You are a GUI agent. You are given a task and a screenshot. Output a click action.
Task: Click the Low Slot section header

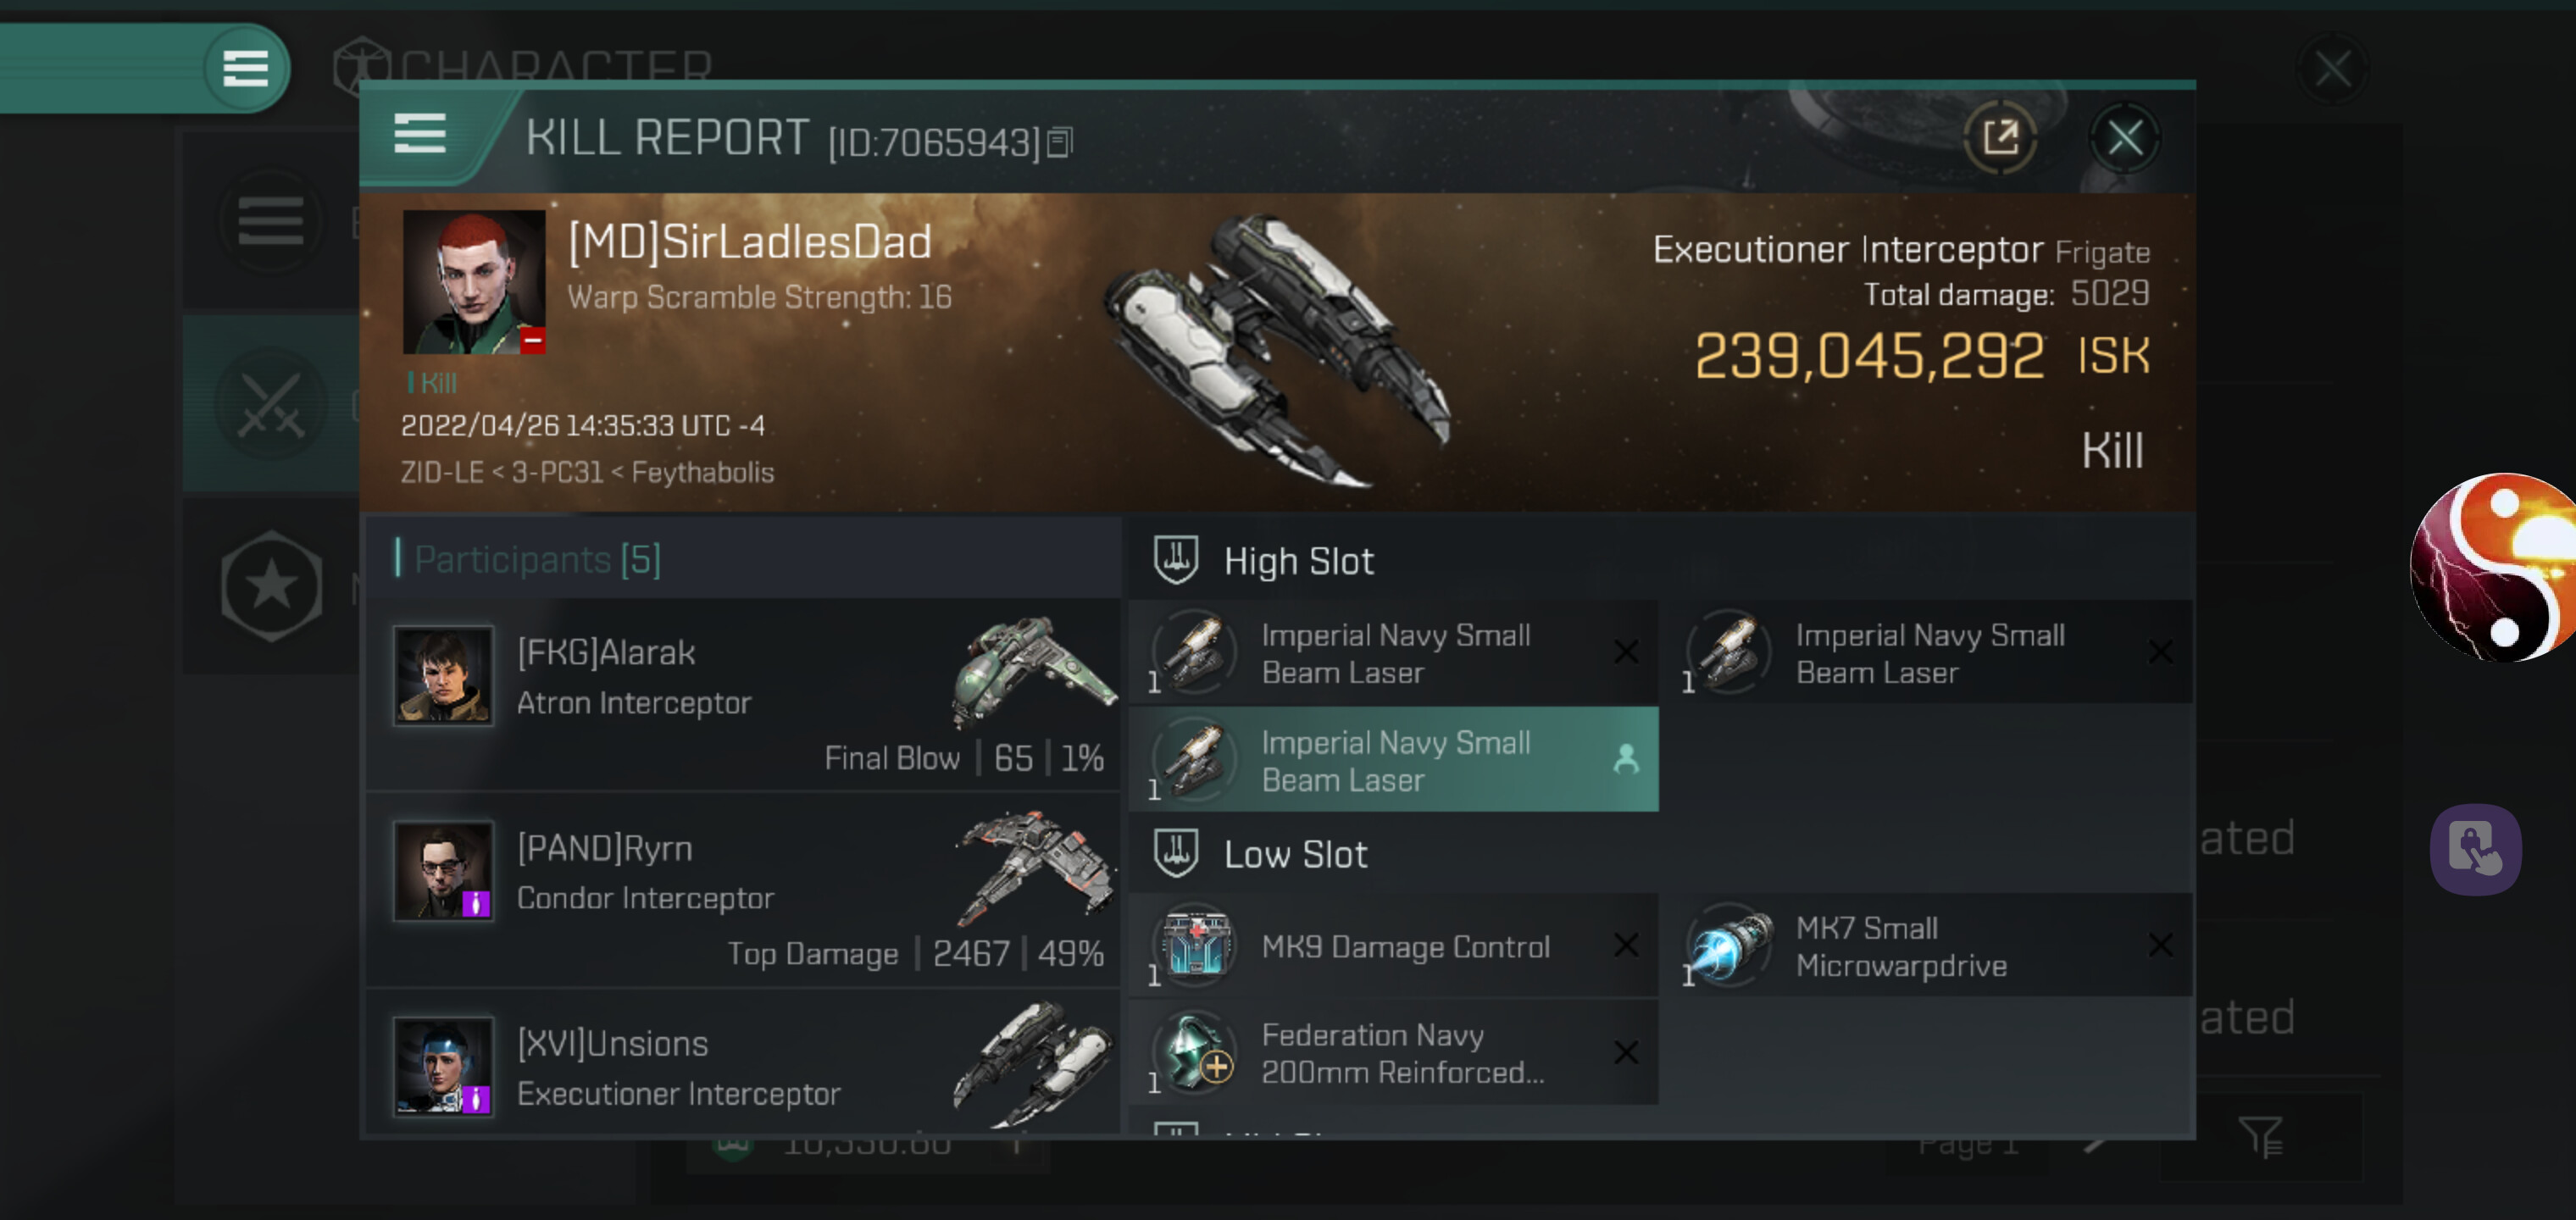click(x=1295, y=855)
